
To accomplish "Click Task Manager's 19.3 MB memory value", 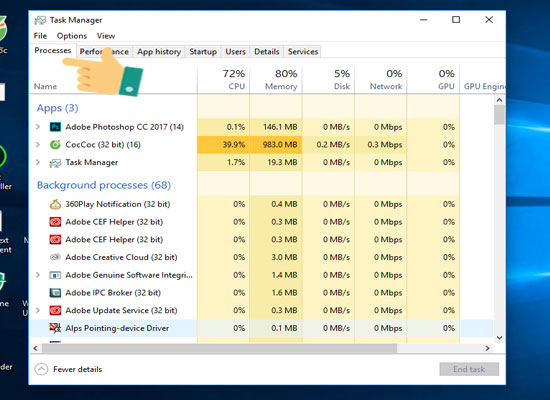I will pos(282,162).
